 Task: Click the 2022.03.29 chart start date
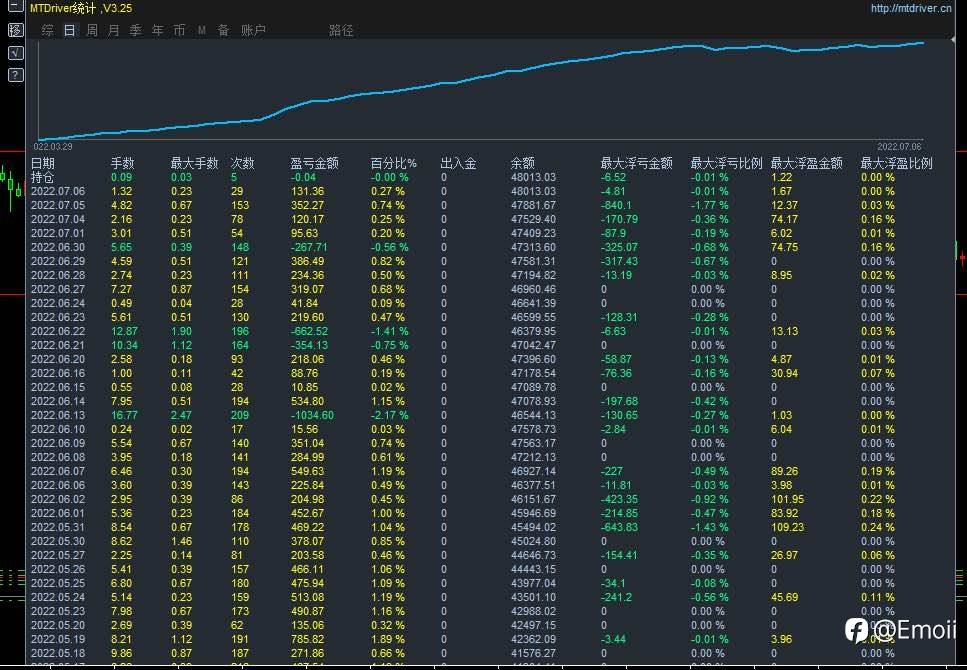click(52, 146)
